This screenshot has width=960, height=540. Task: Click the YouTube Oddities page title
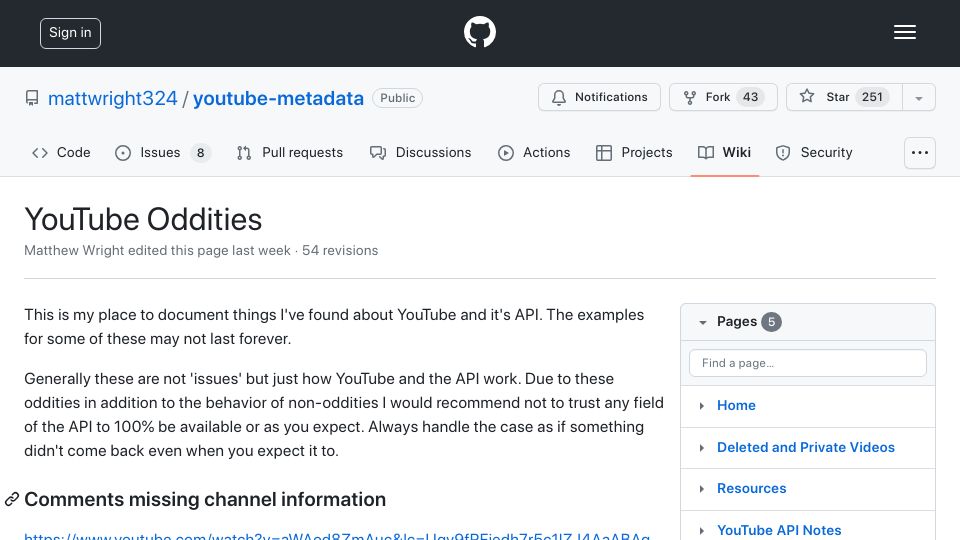(x=143, y=219)
